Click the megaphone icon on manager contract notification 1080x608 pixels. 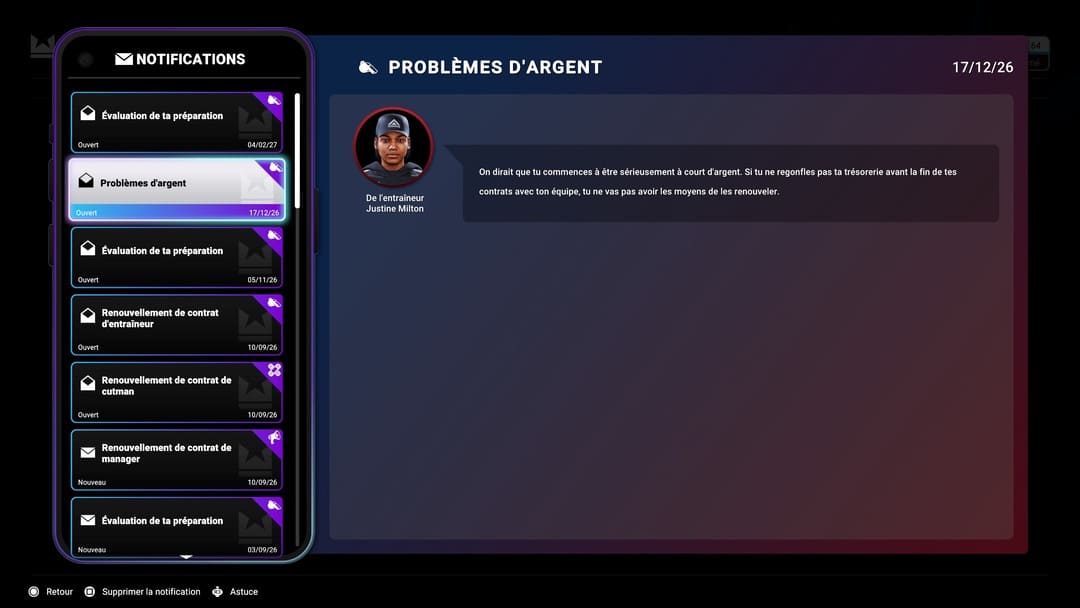point(274,437)
